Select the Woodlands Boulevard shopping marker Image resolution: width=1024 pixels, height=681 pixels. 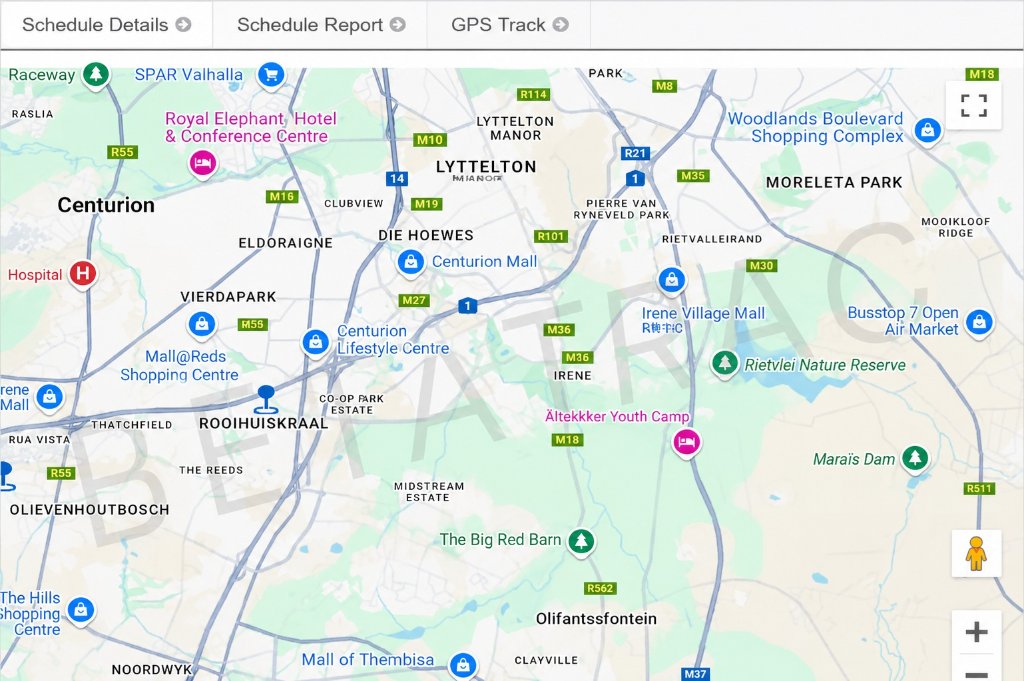coord(927,130)
